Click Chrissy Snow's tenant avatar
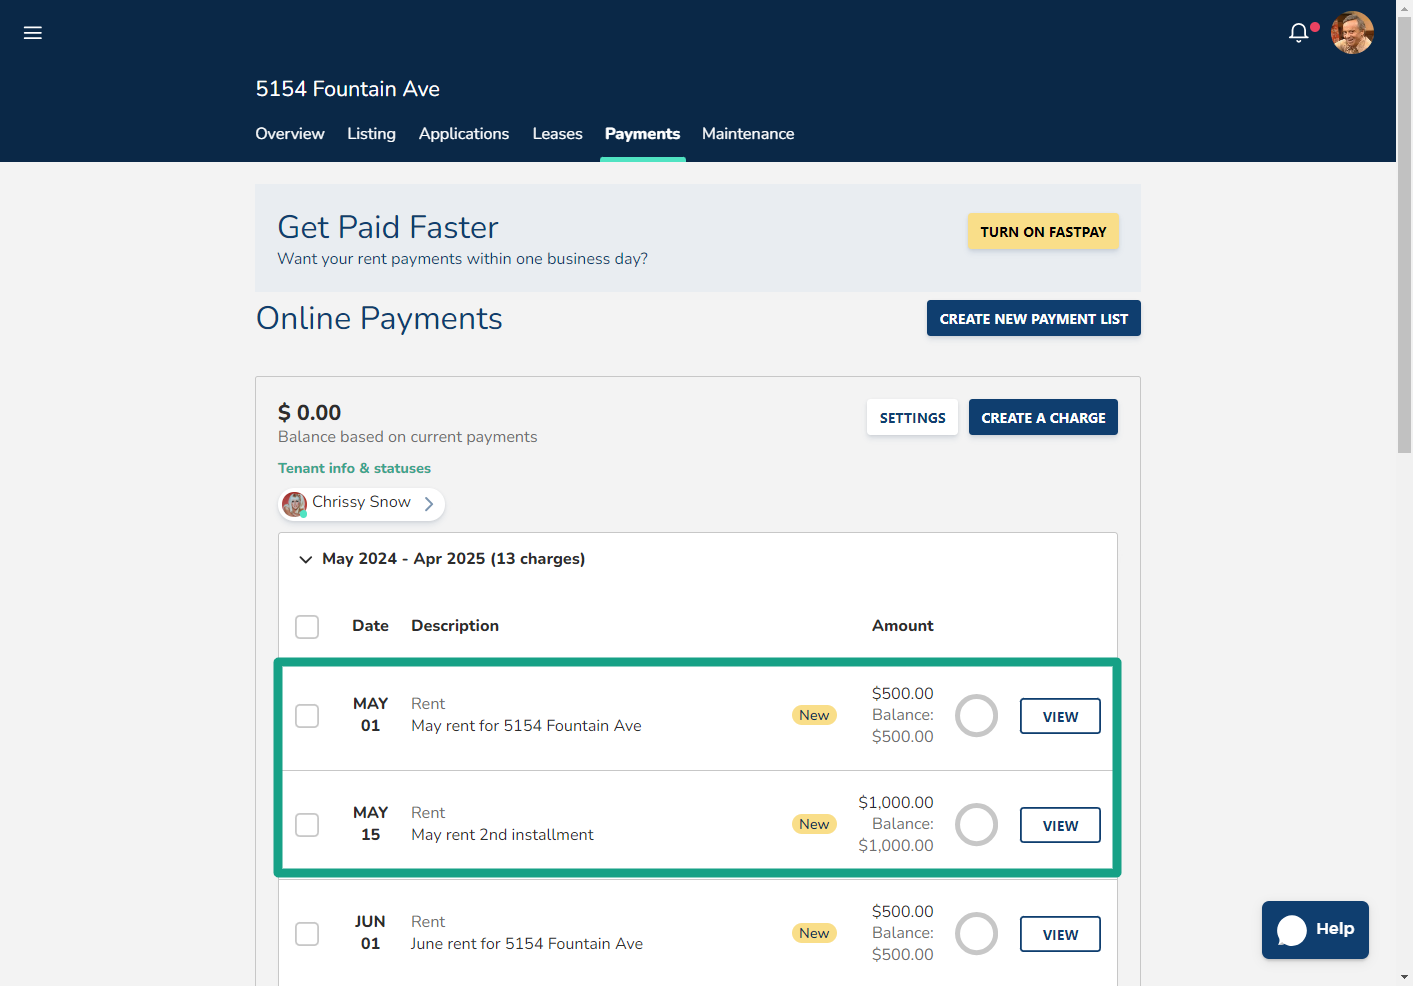This screenshot has width=1413, height=986. (294, 504)
